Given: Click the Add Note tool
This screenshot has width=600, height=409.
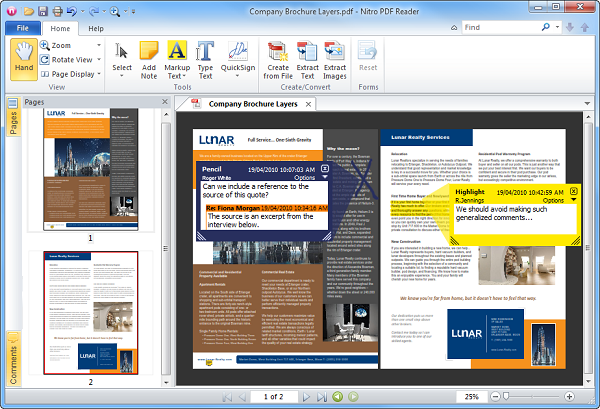Looking at the screenshot, I should [149, 60].
